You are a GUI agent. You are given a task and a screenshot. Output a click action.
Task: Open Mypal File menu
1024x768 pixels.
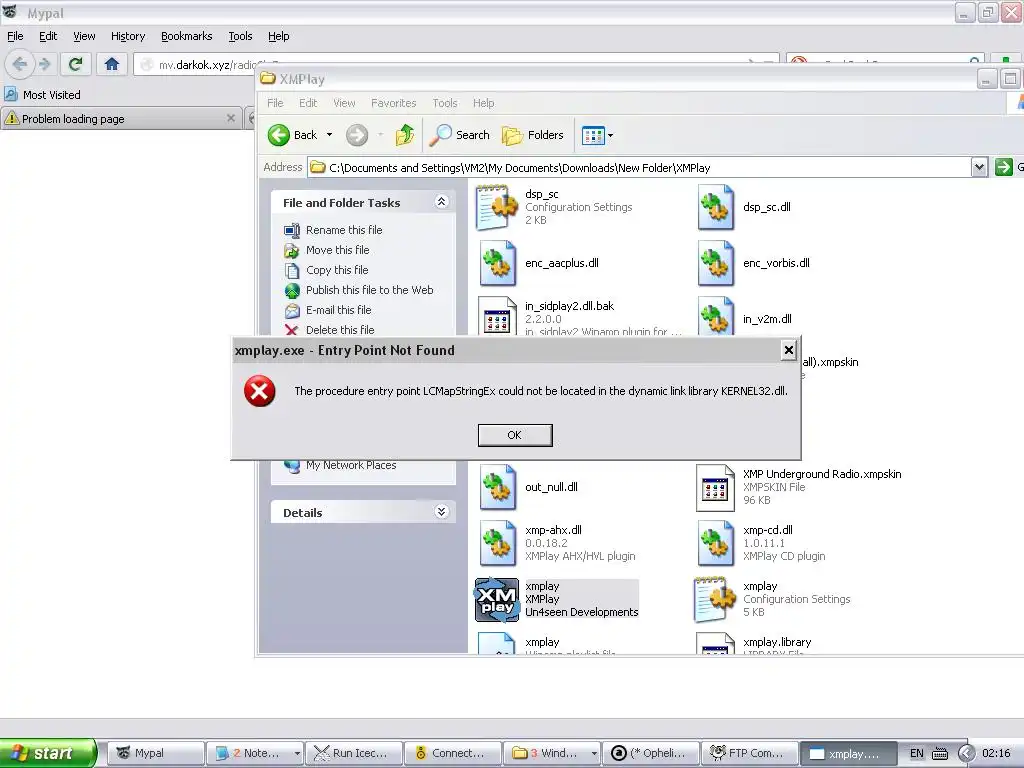[x=15, y=36]
